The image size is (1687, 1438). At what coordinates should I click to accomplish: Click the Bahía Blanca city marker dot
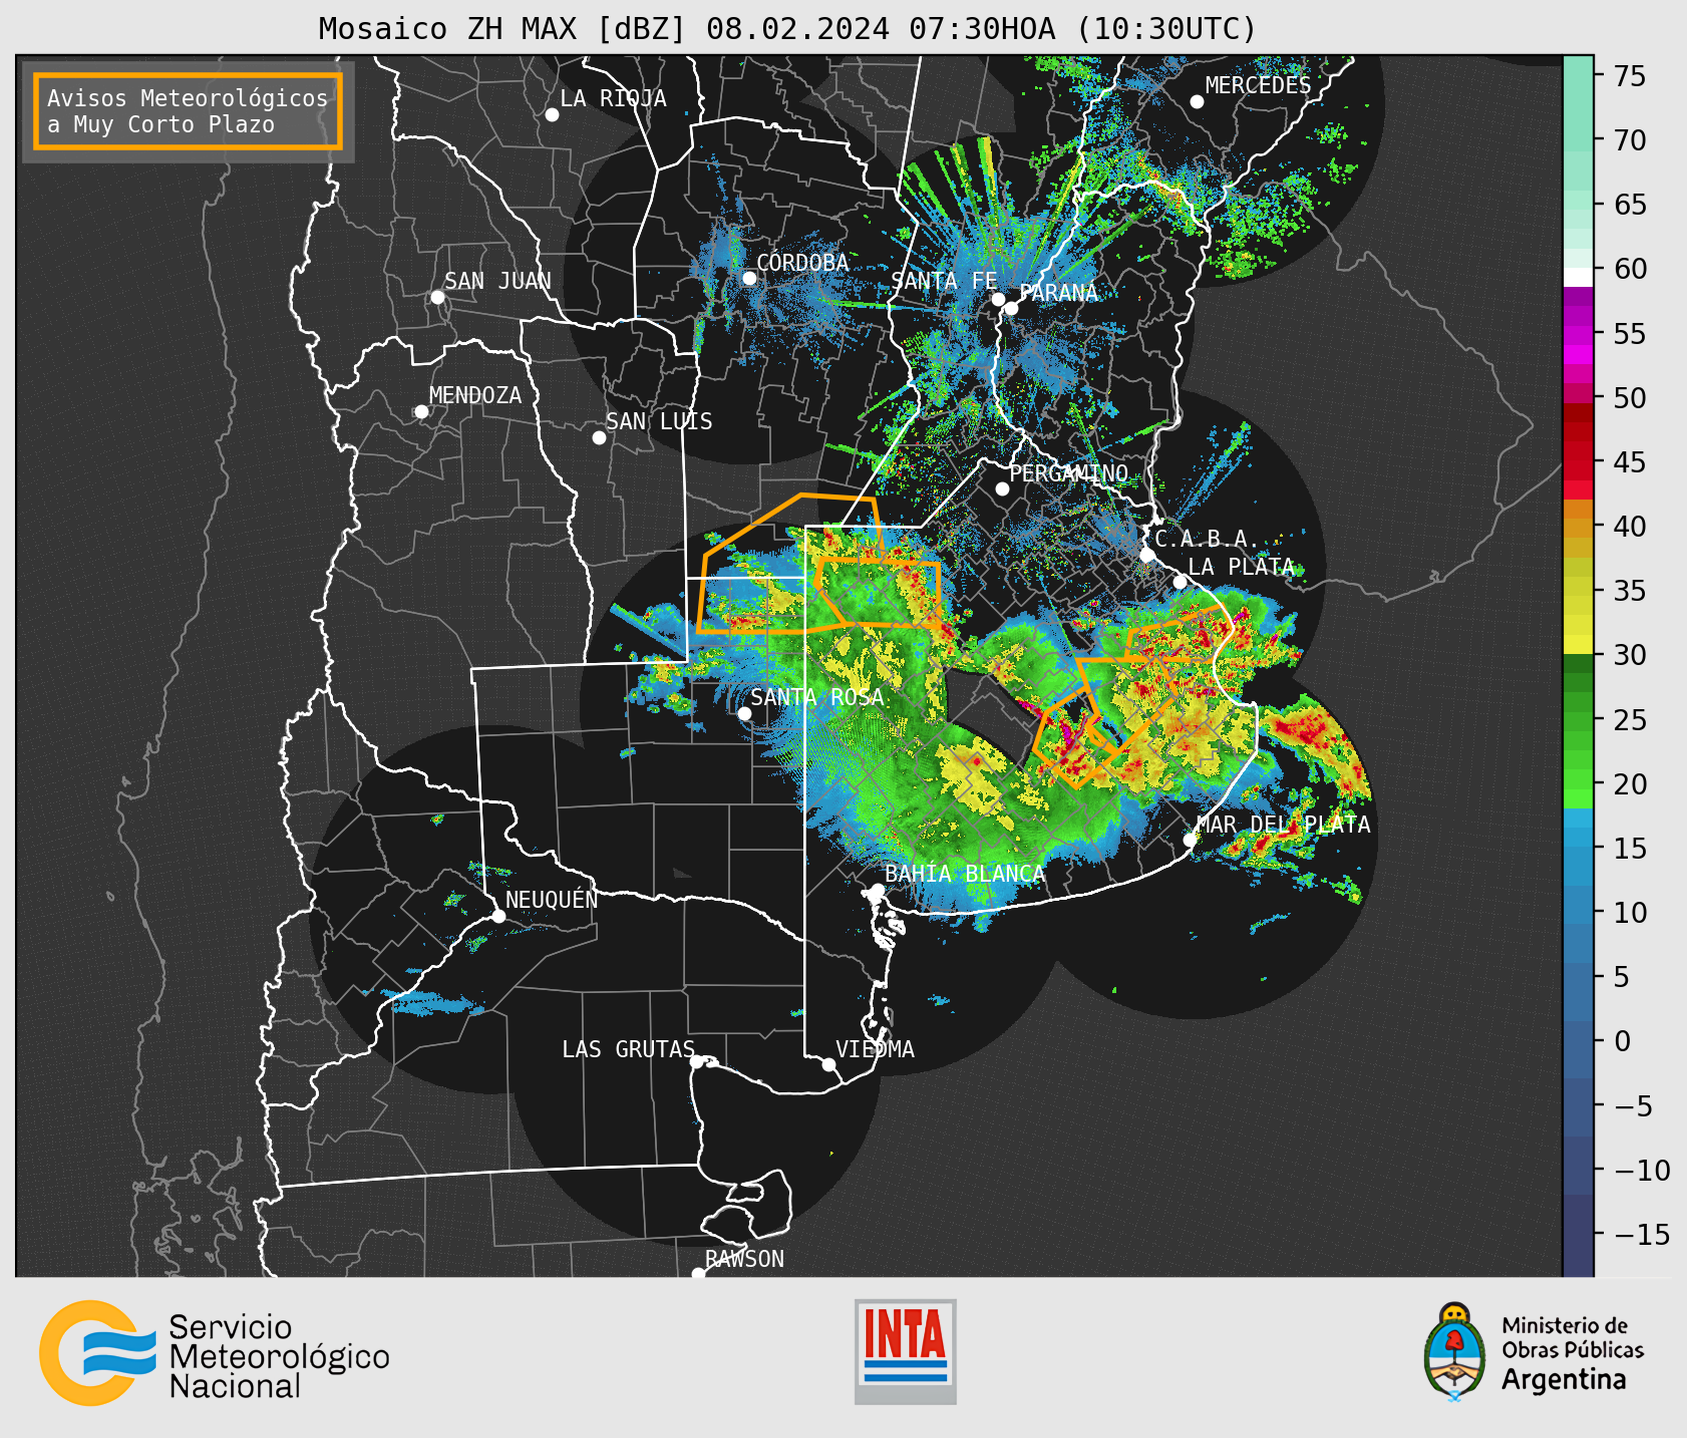point(877,890)
